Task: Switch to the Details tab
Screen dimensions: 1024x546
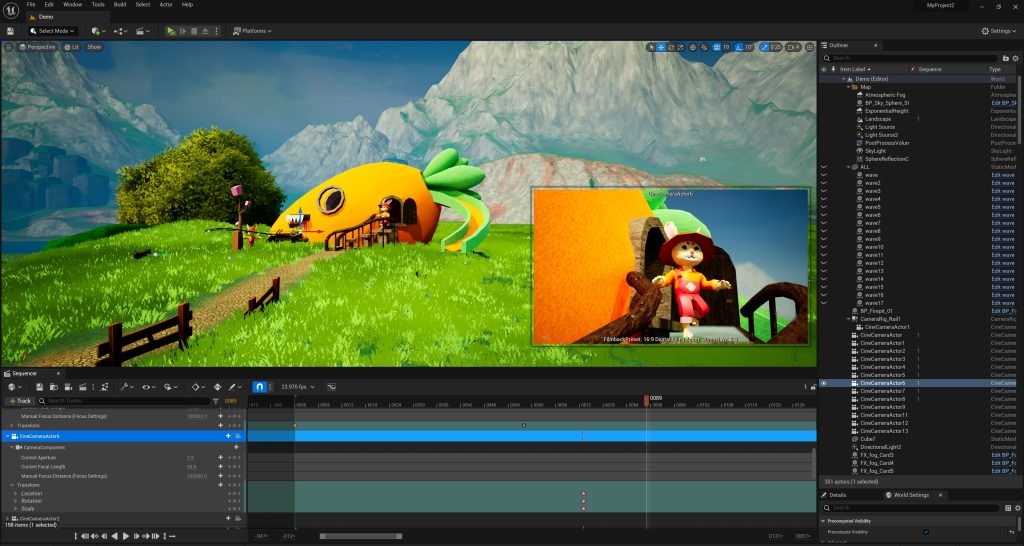Action: click(x=834, y=495)
